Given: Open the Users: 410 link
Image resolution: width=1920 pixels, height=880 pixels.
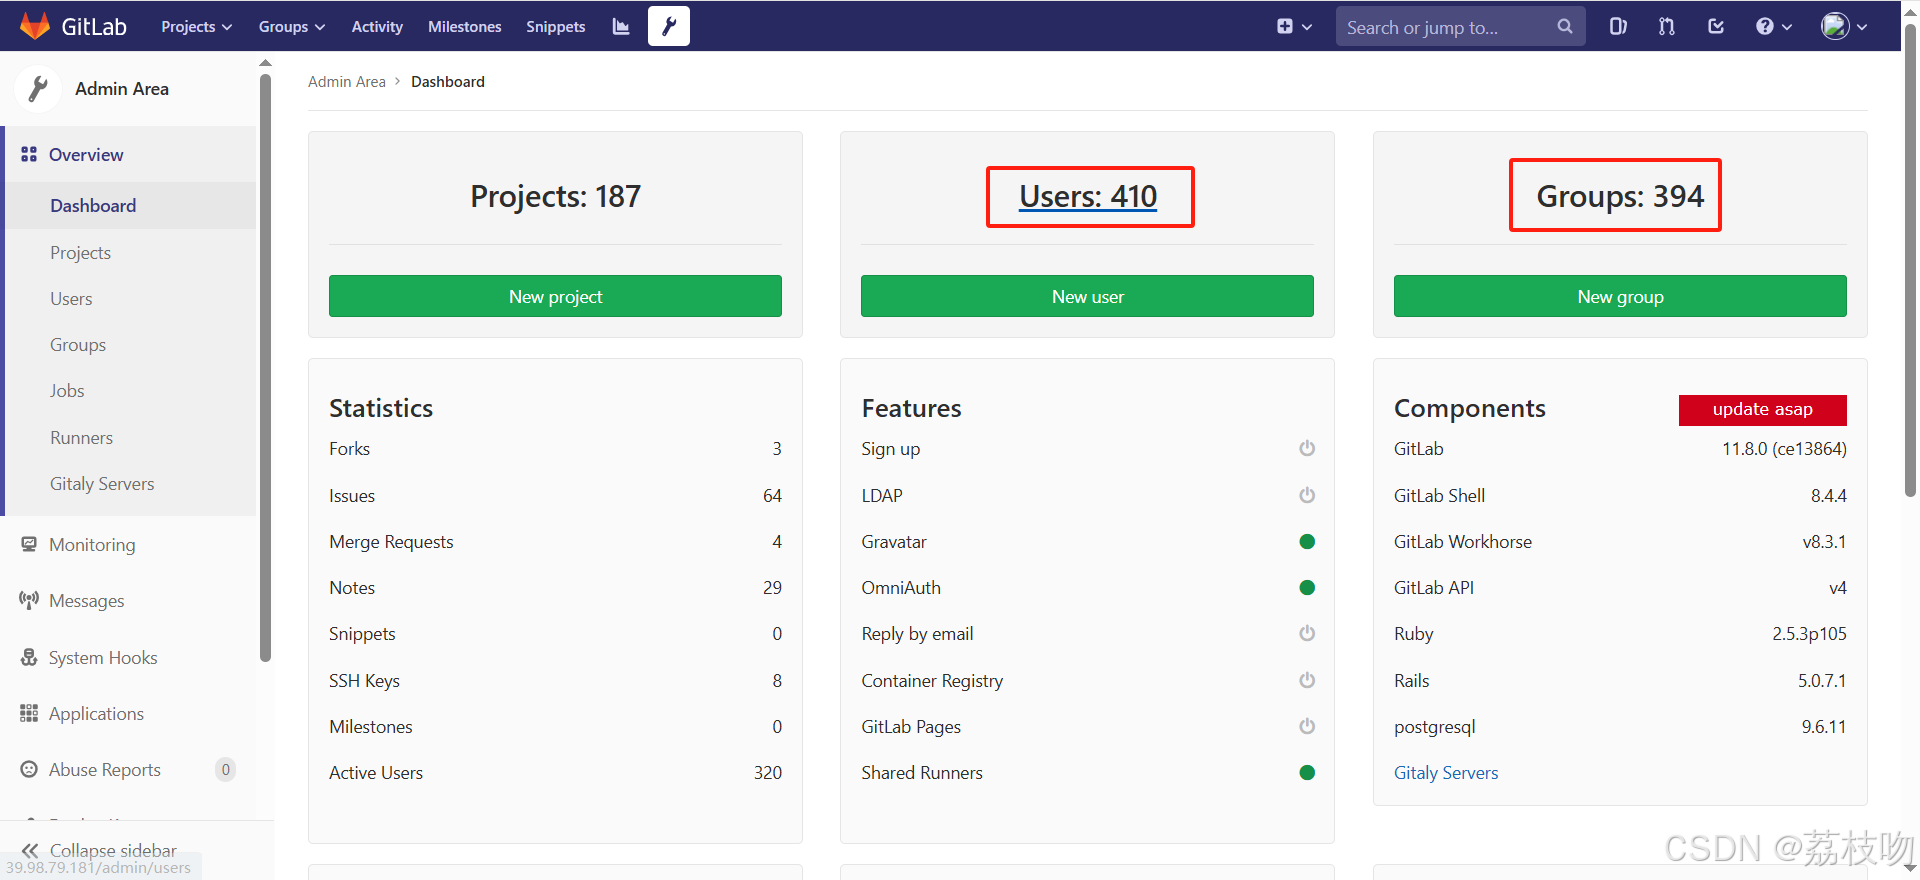Looking at the screenshot, I should 1088,197.
